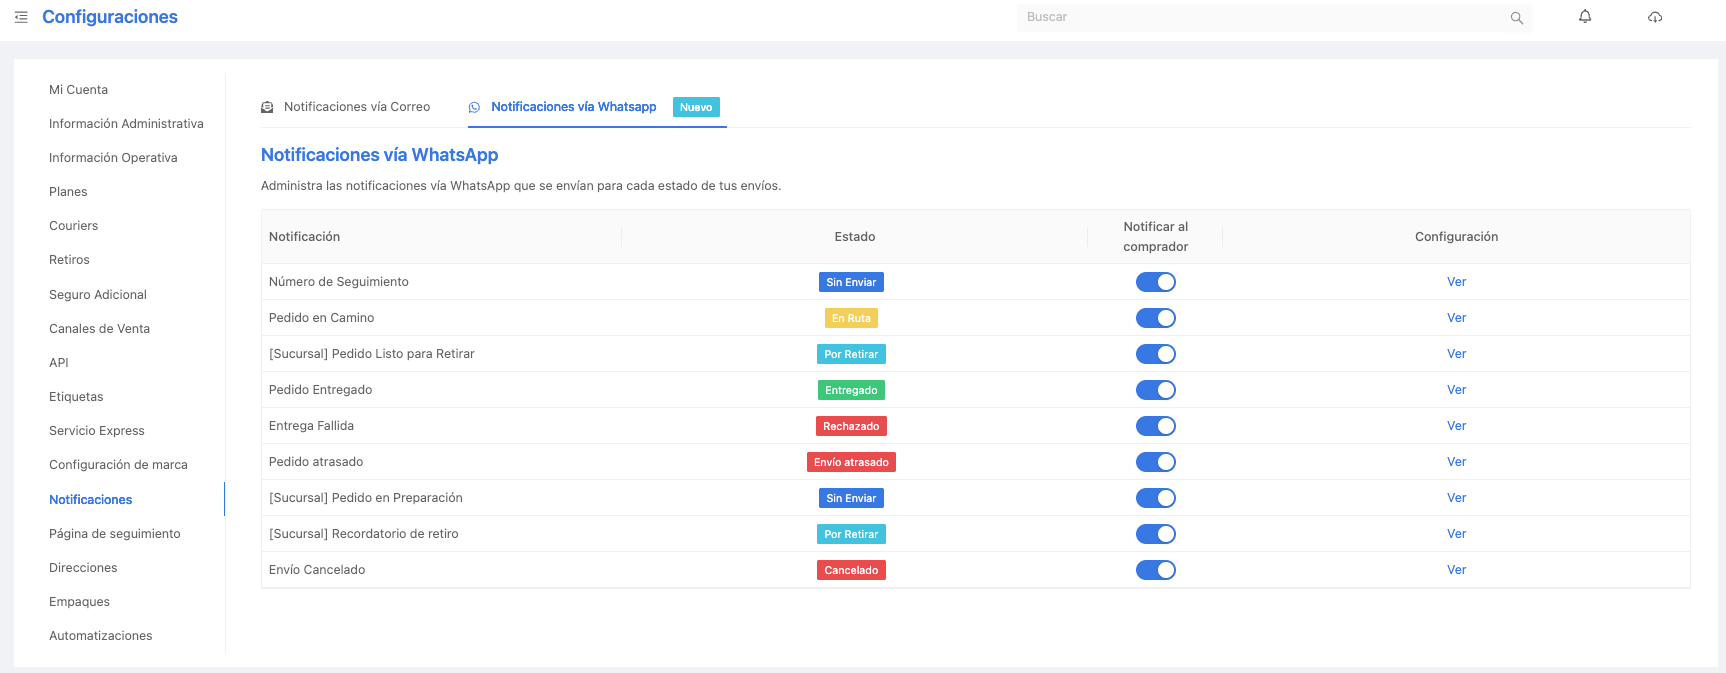Screen dimensions: 1726x673
Task: Open Ver link for Pedido en Camino
Action: 1456,318
